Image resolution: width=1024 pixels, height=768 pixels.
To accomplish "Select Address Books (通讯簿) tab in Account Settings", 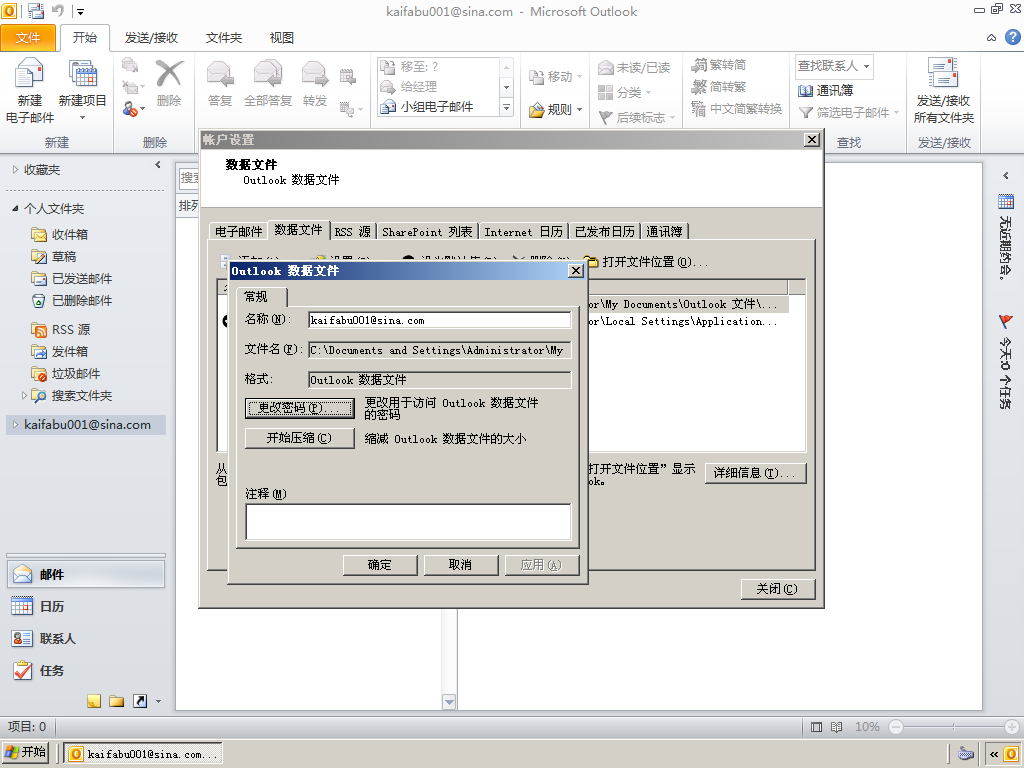I will pyautogui.click(x=664, y=232).
